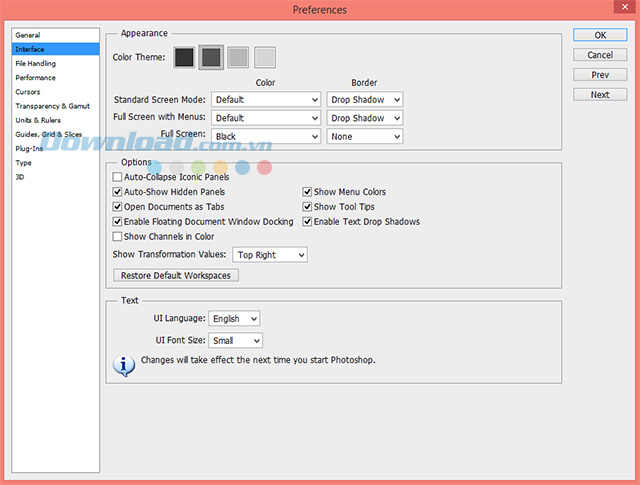
Task: Click the Show Transformation Values label
Action: point(169,254)
